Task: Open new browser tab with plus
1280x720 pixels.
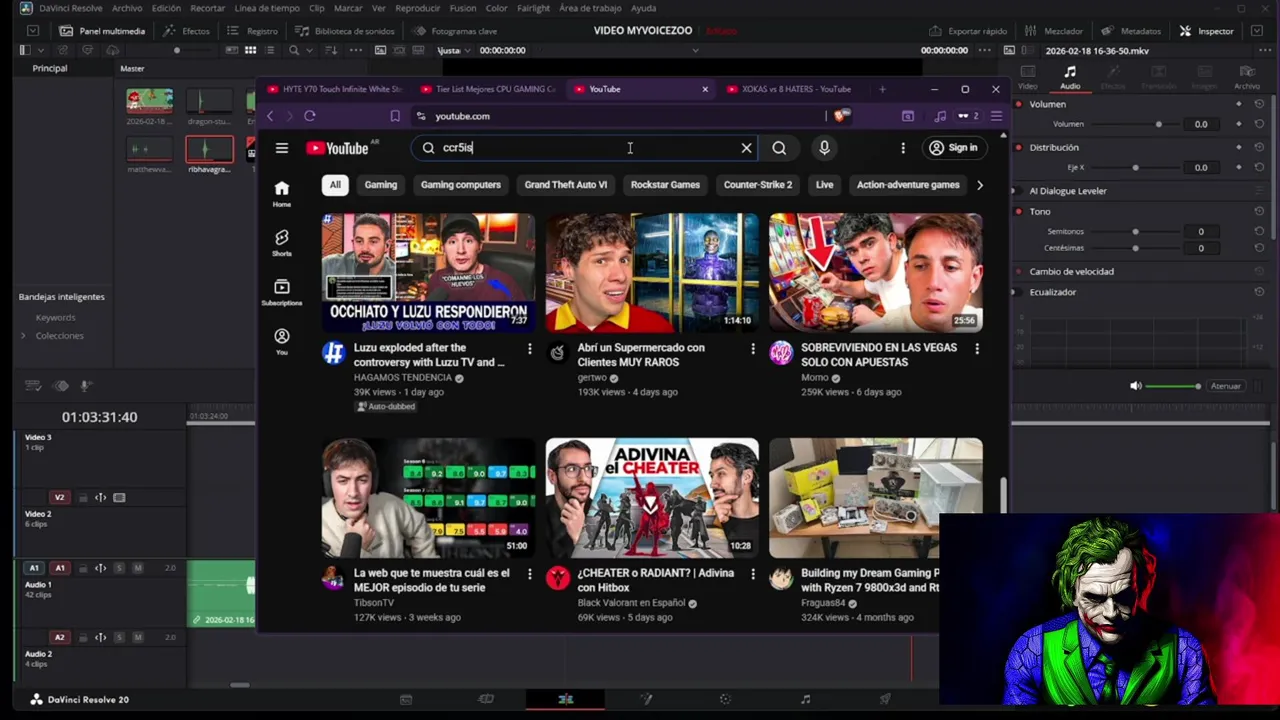Action: tap(882, 89)
